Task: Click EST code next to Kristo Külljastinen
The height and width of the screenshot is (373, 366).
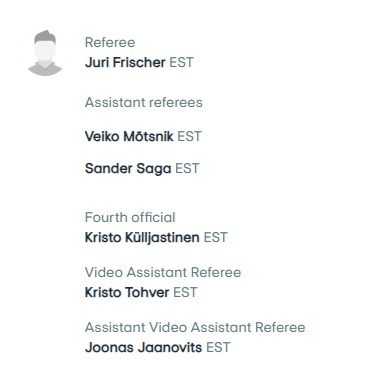Action: click(215, 237)
